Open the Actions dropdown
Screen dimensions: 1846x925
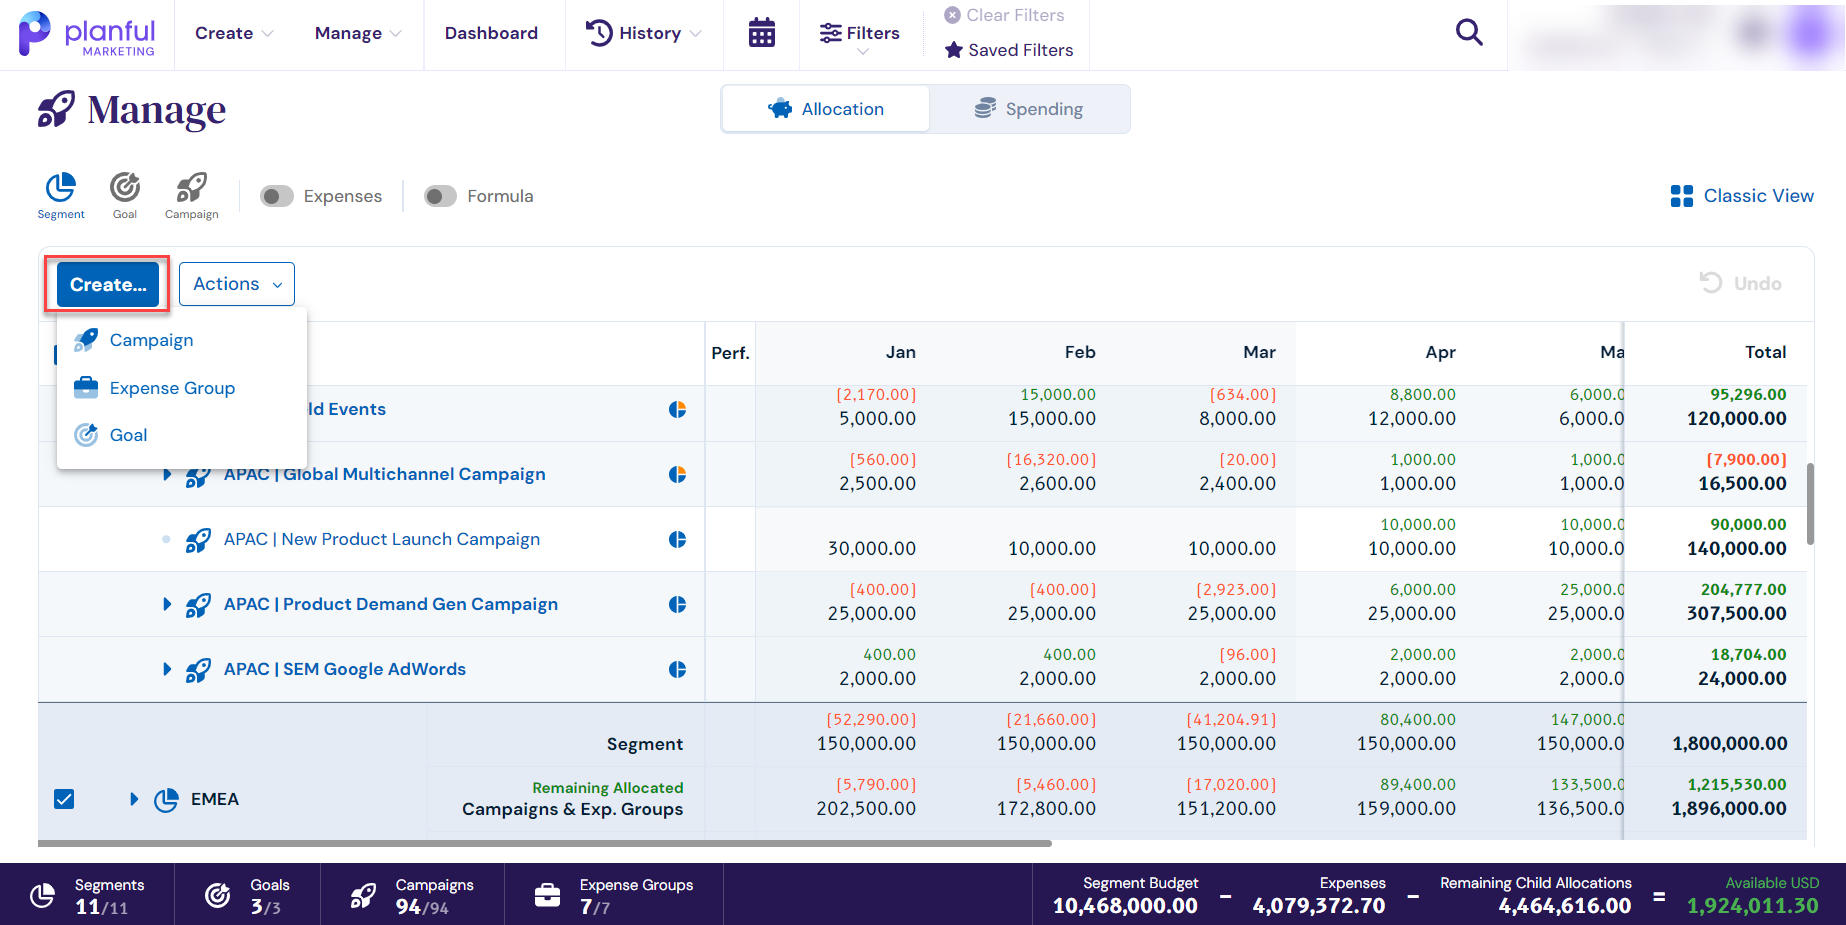tap(237, 284)
